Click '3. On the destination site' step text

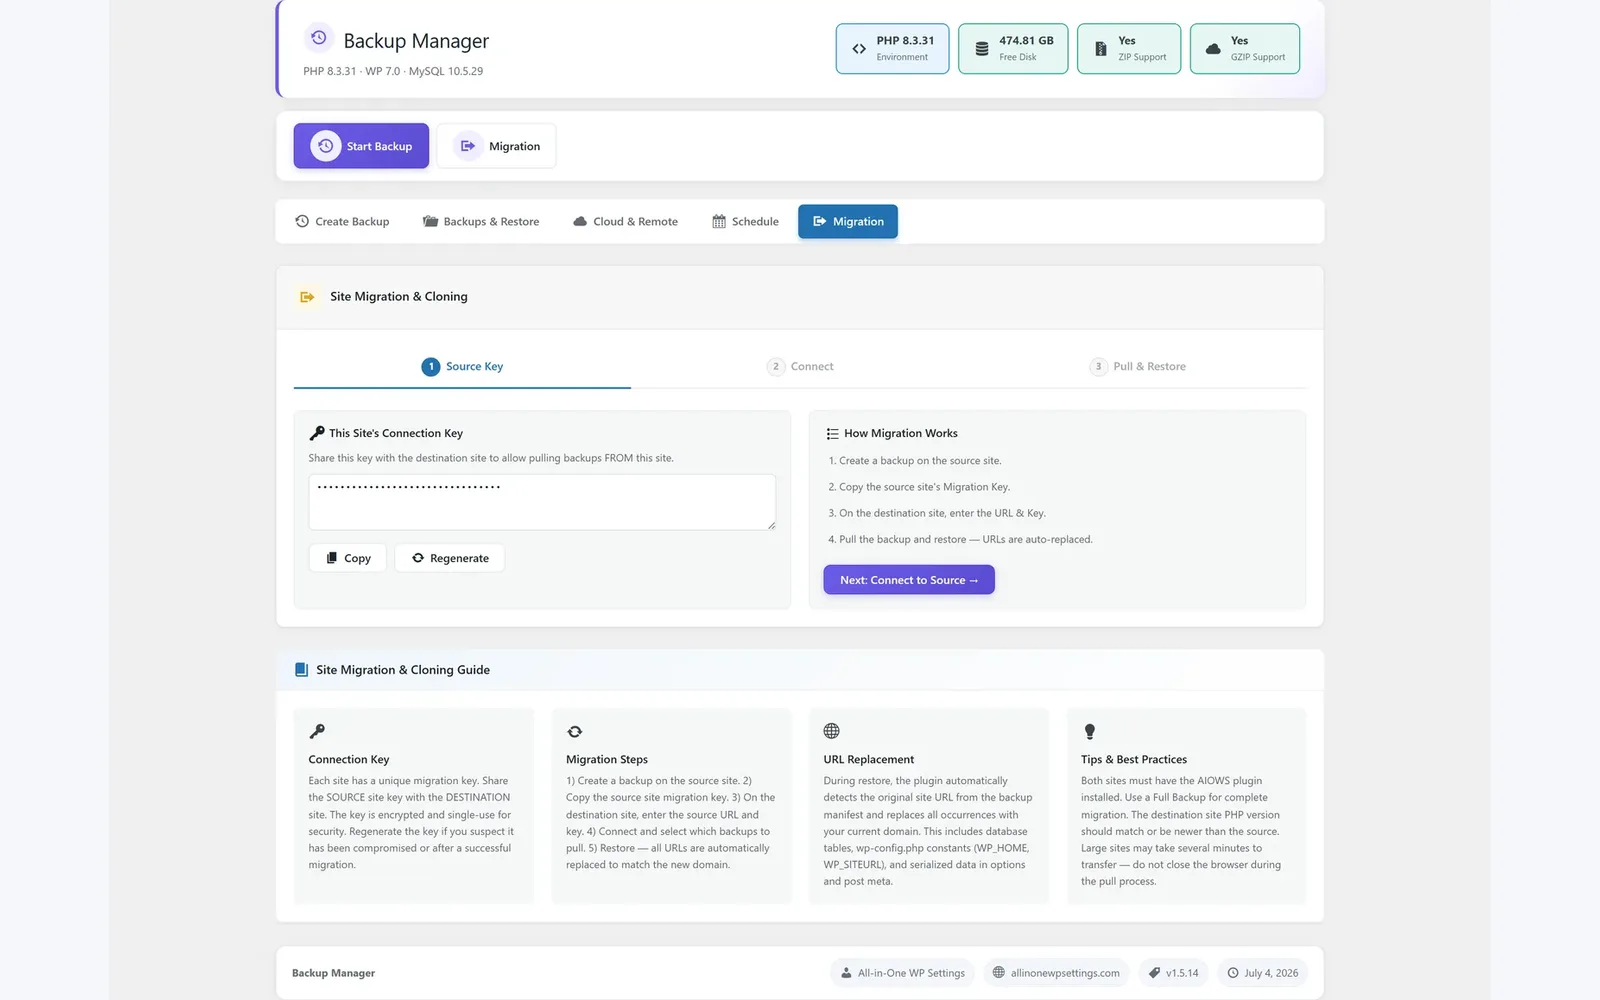(937, 513)
